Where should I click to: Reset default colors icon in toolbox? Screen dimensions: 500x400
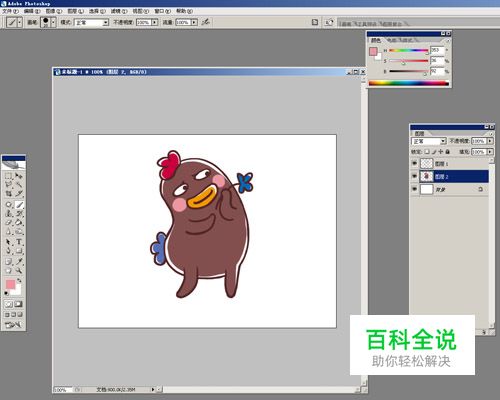coord(6,294)
